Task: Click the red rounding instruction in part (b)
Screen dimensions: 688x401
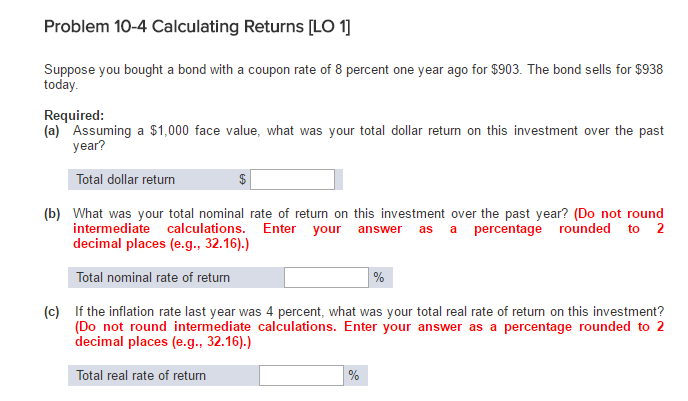Action: [368, 229]
